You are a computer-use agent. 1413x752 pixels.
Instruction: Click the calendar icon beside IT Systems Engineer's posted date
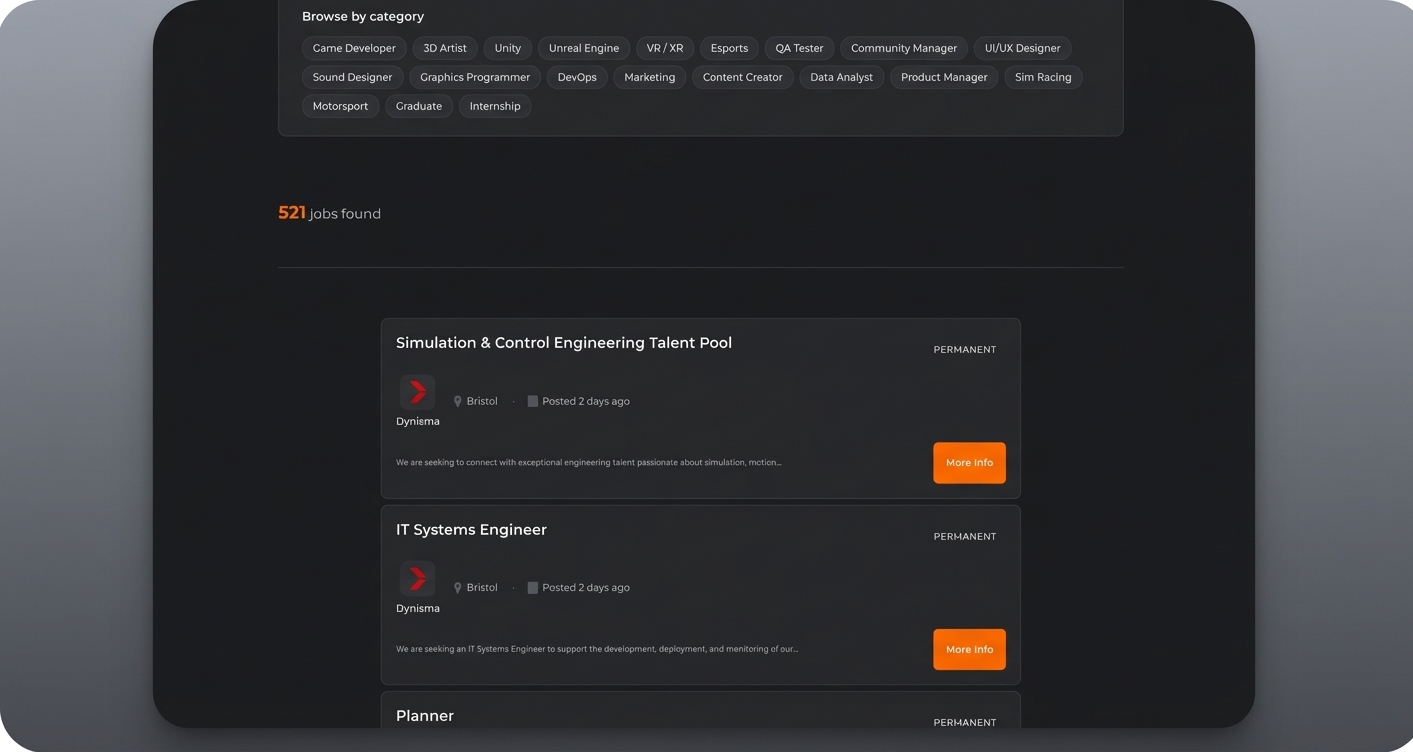pos(532,587)
